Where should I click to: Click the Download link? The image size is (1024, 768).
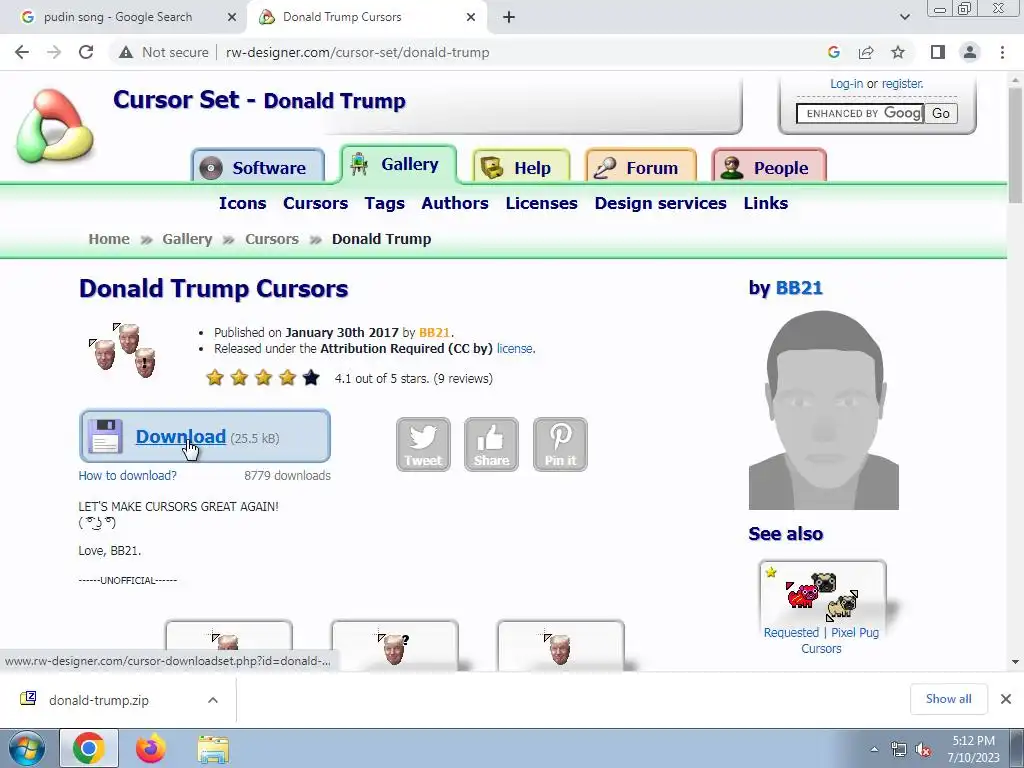point(181,436)
